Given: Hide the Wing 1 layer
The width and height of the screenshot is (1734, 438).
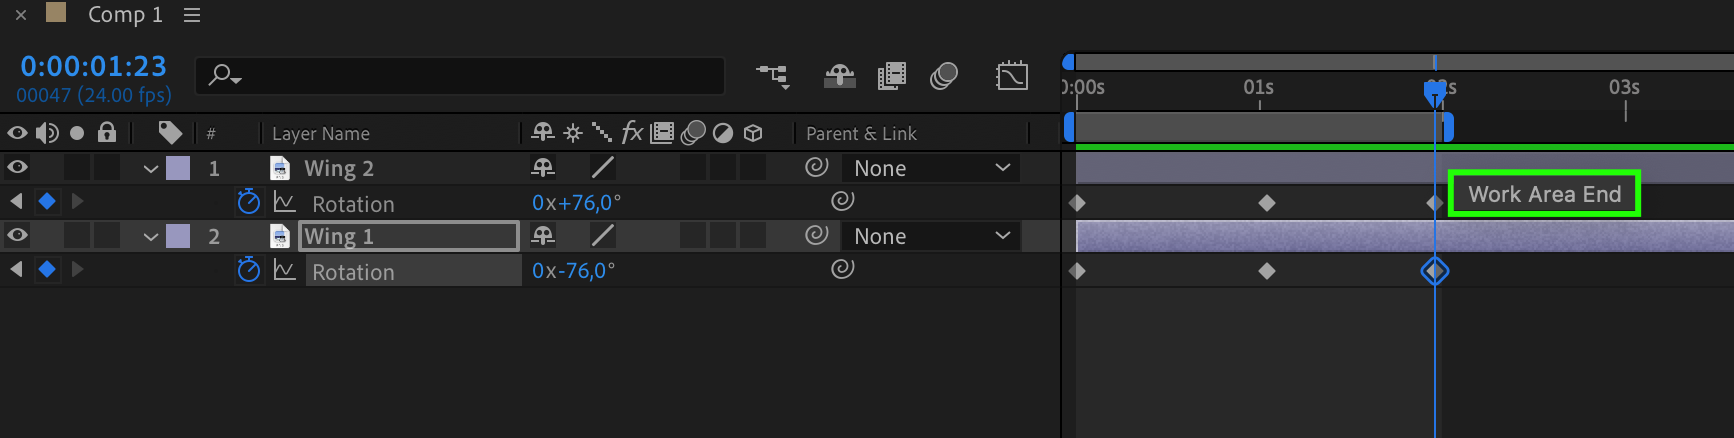Looking at the screenshot, I should point(17,235).
